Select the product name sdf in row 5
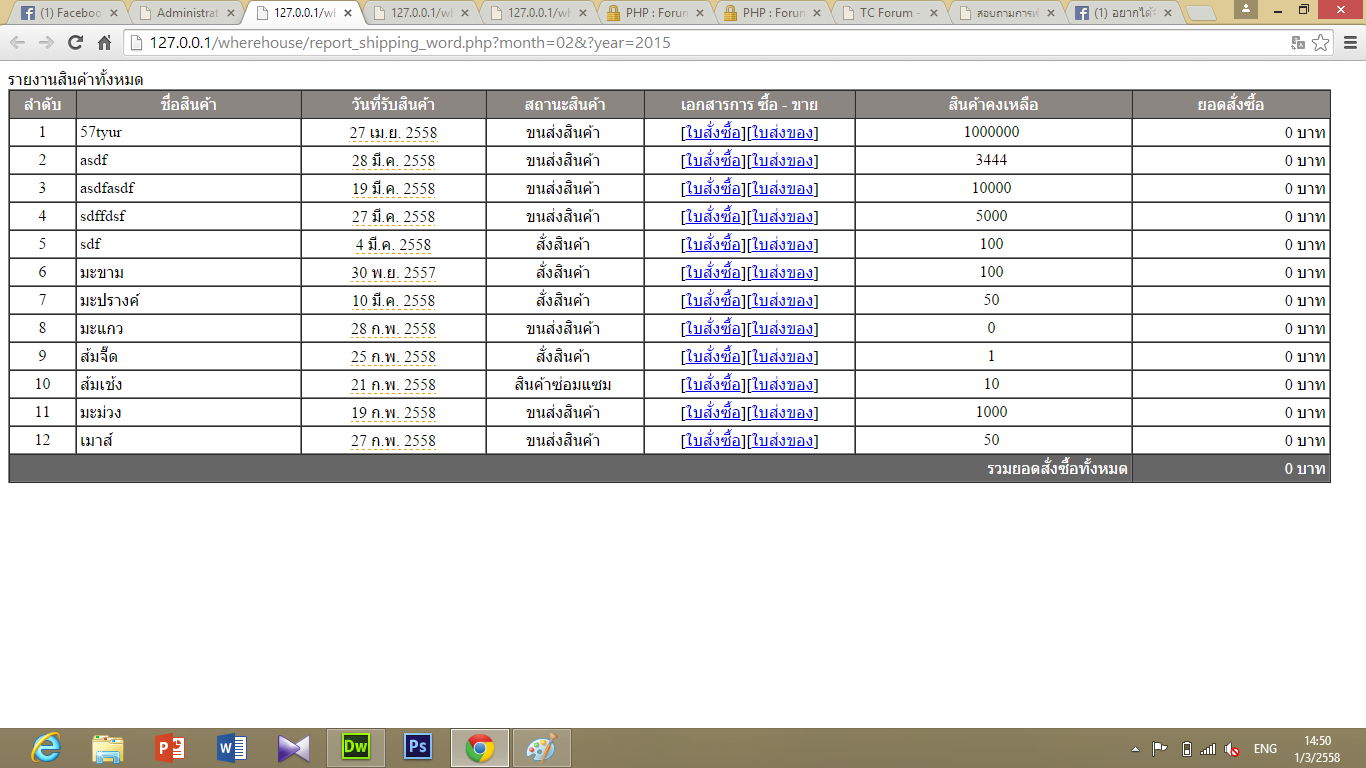The width and height of the screenshot is (1366, 768). [90, 244]
